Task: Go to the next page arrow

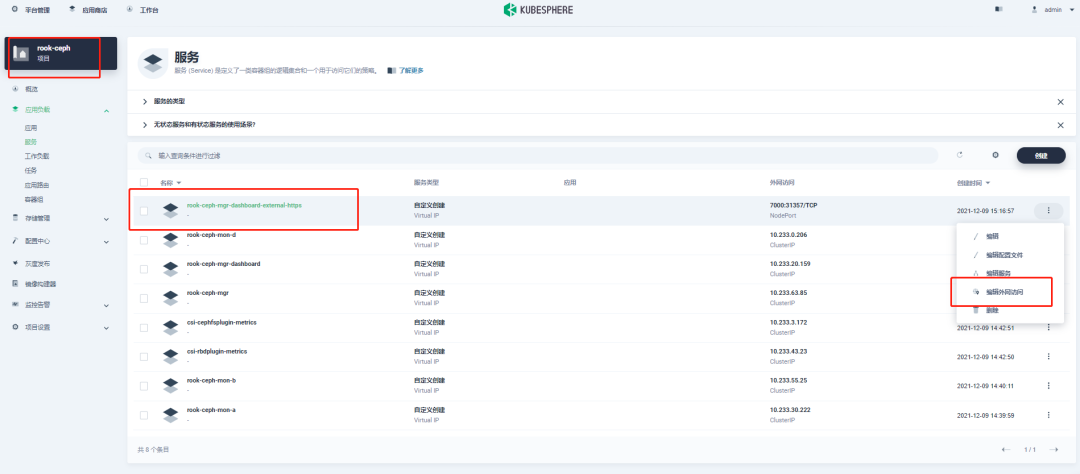Action: 1053,450
